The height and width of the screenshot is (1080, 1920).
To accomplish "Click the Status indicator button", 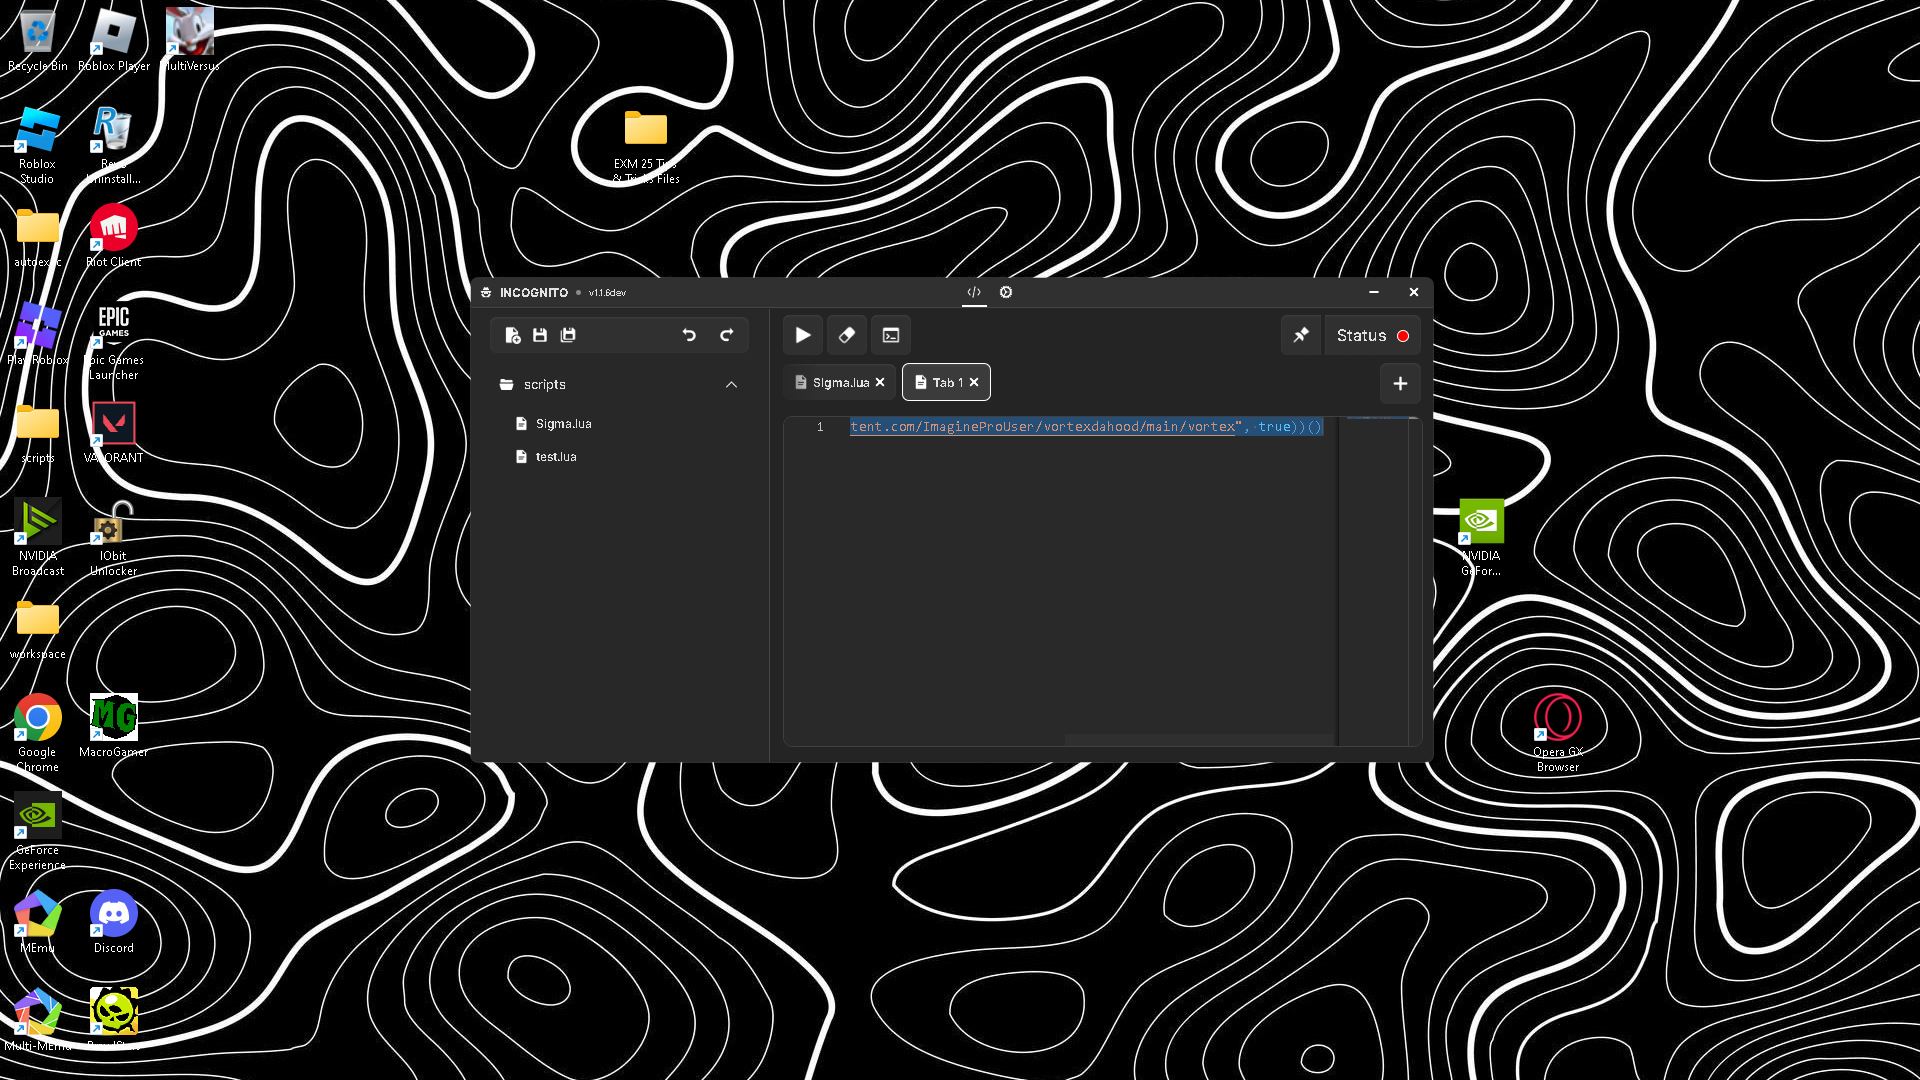I will point(1372,336).
